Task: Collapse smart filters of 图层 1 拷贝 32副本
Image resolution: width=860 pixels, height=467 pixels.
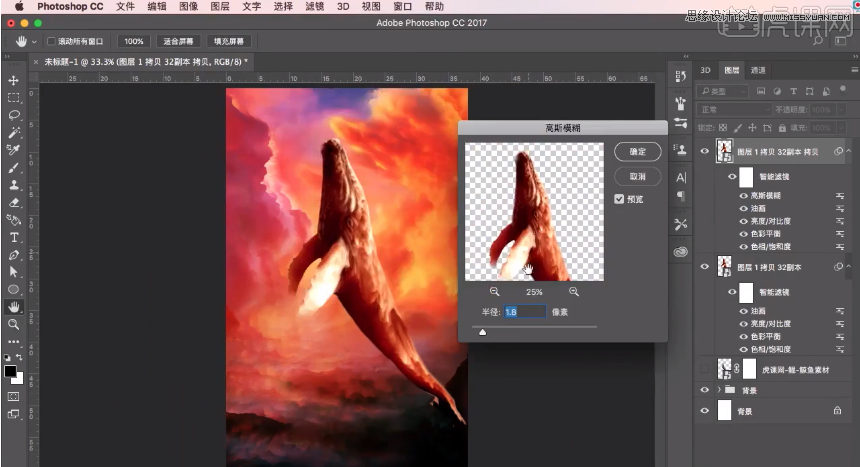Action: tap(848, 267)
